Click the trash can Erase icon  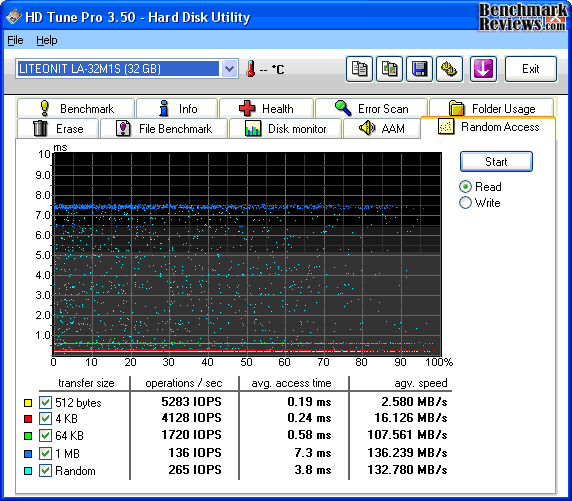click(40, 128)
